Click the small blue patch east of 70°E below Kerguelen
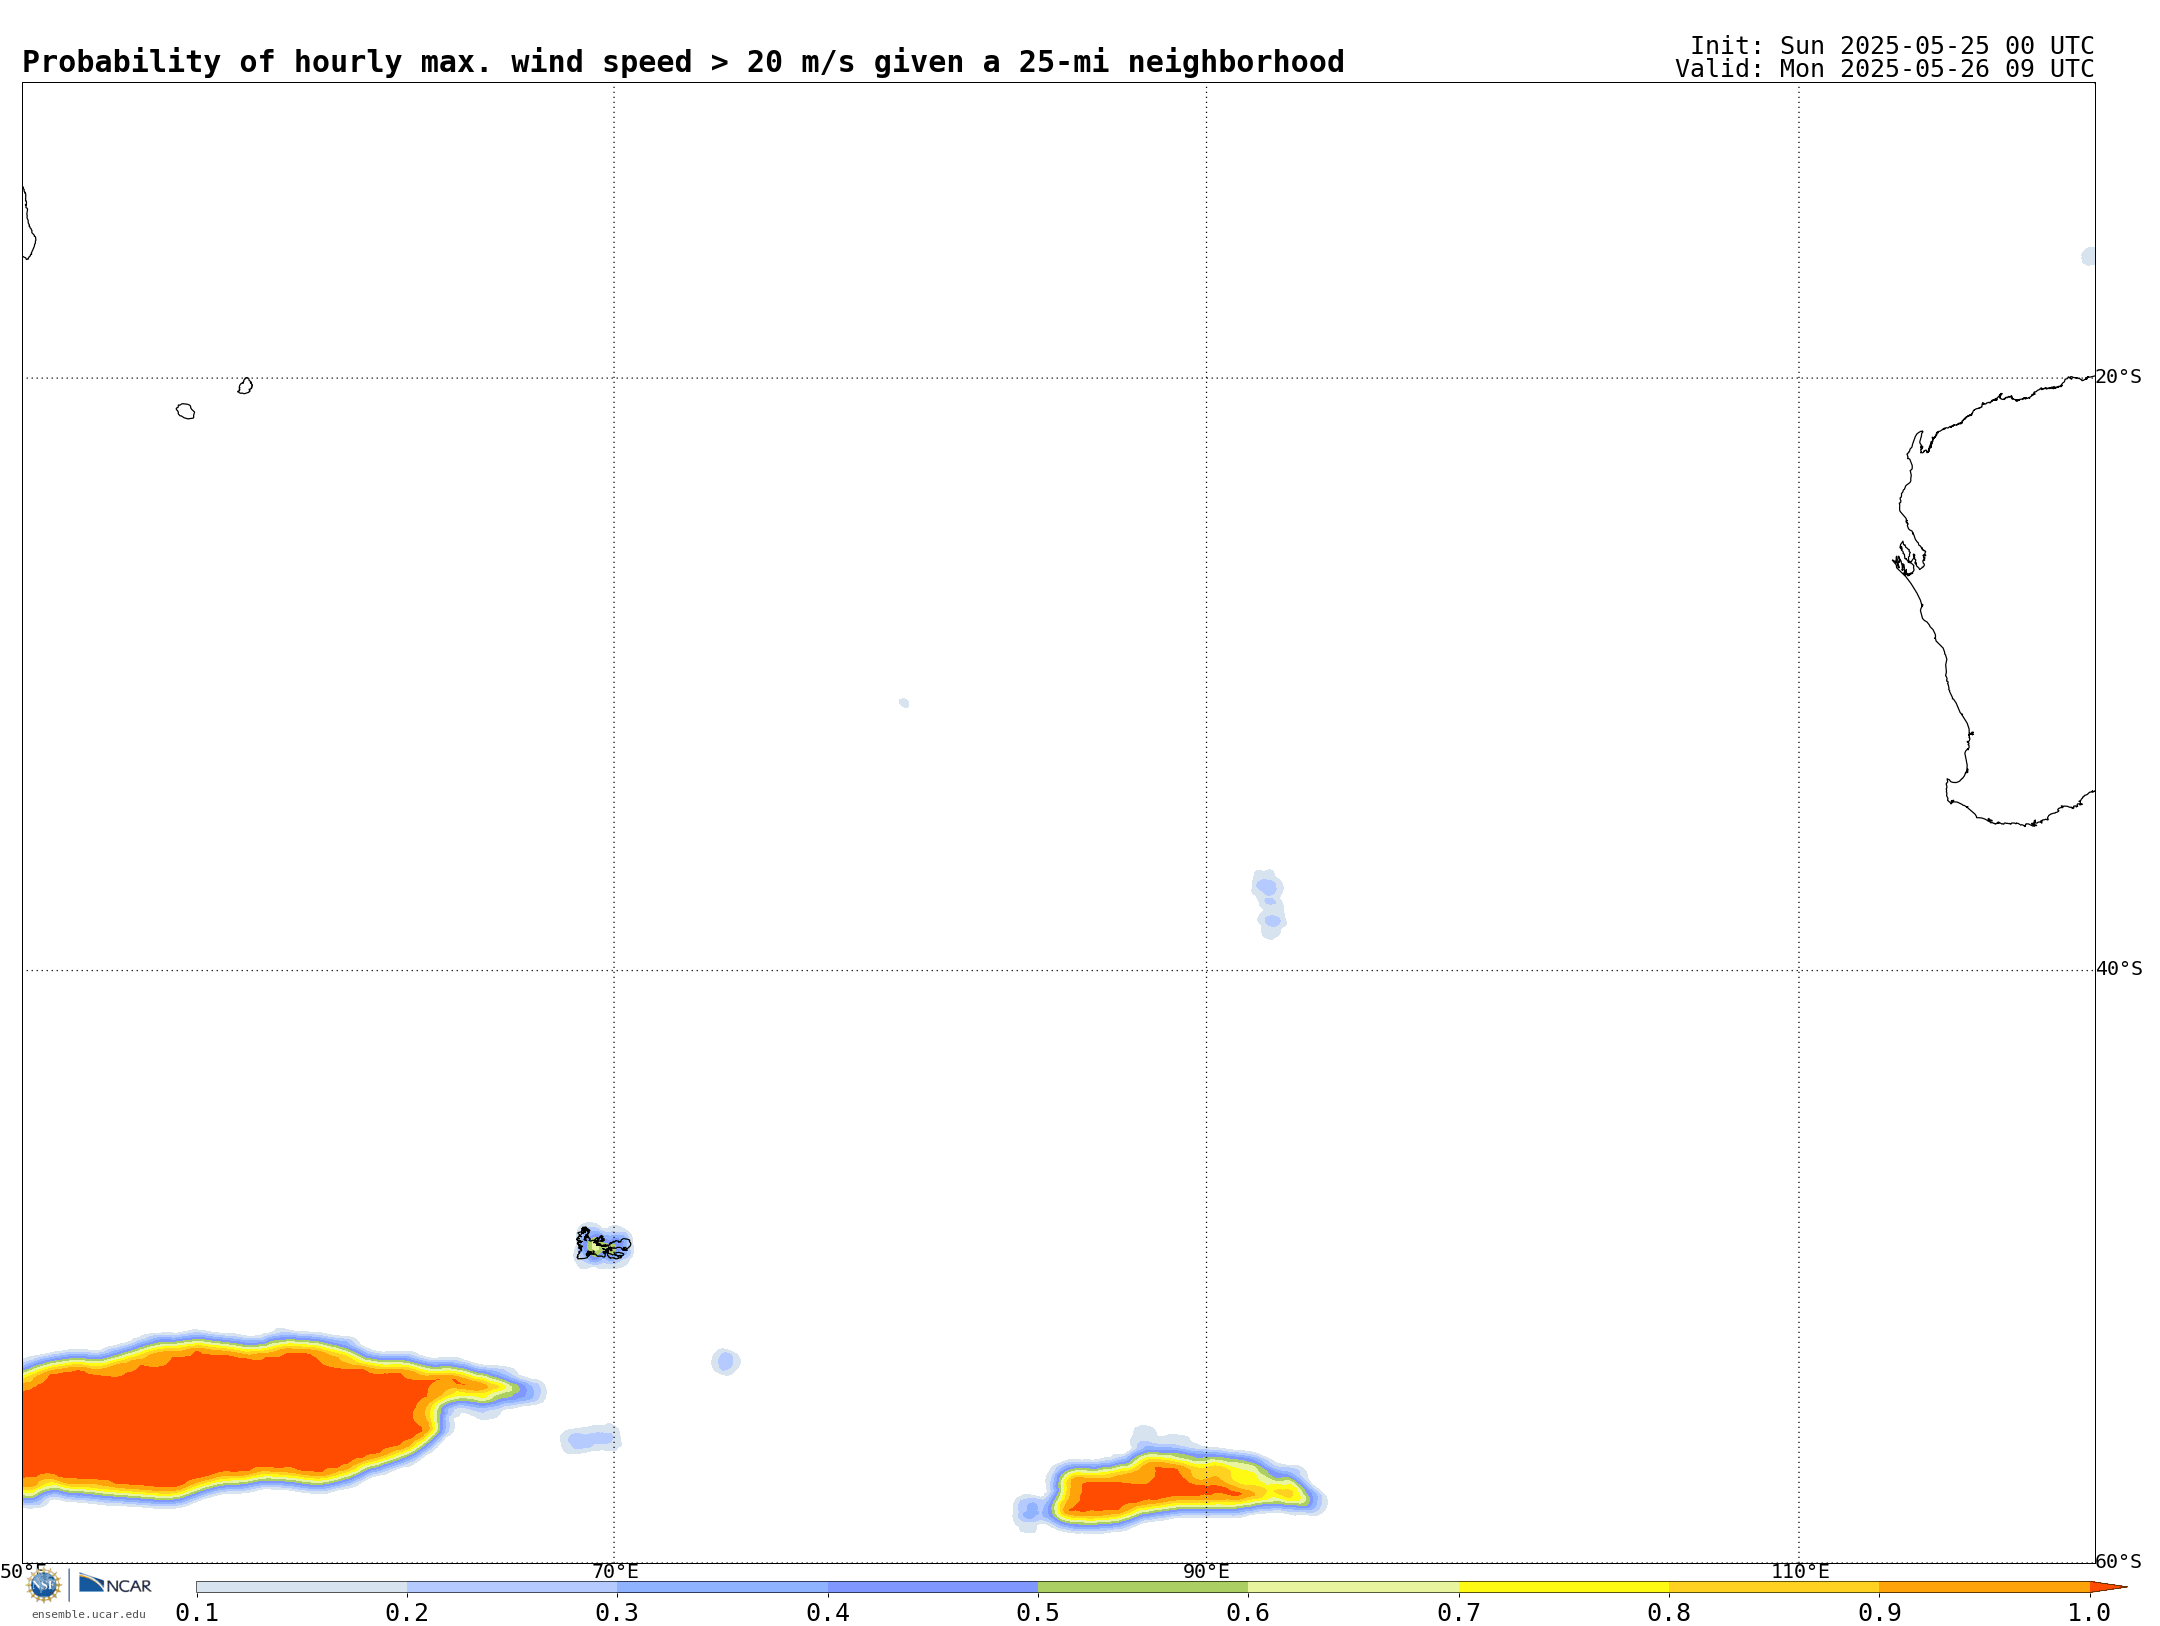 pos(726,1361)
